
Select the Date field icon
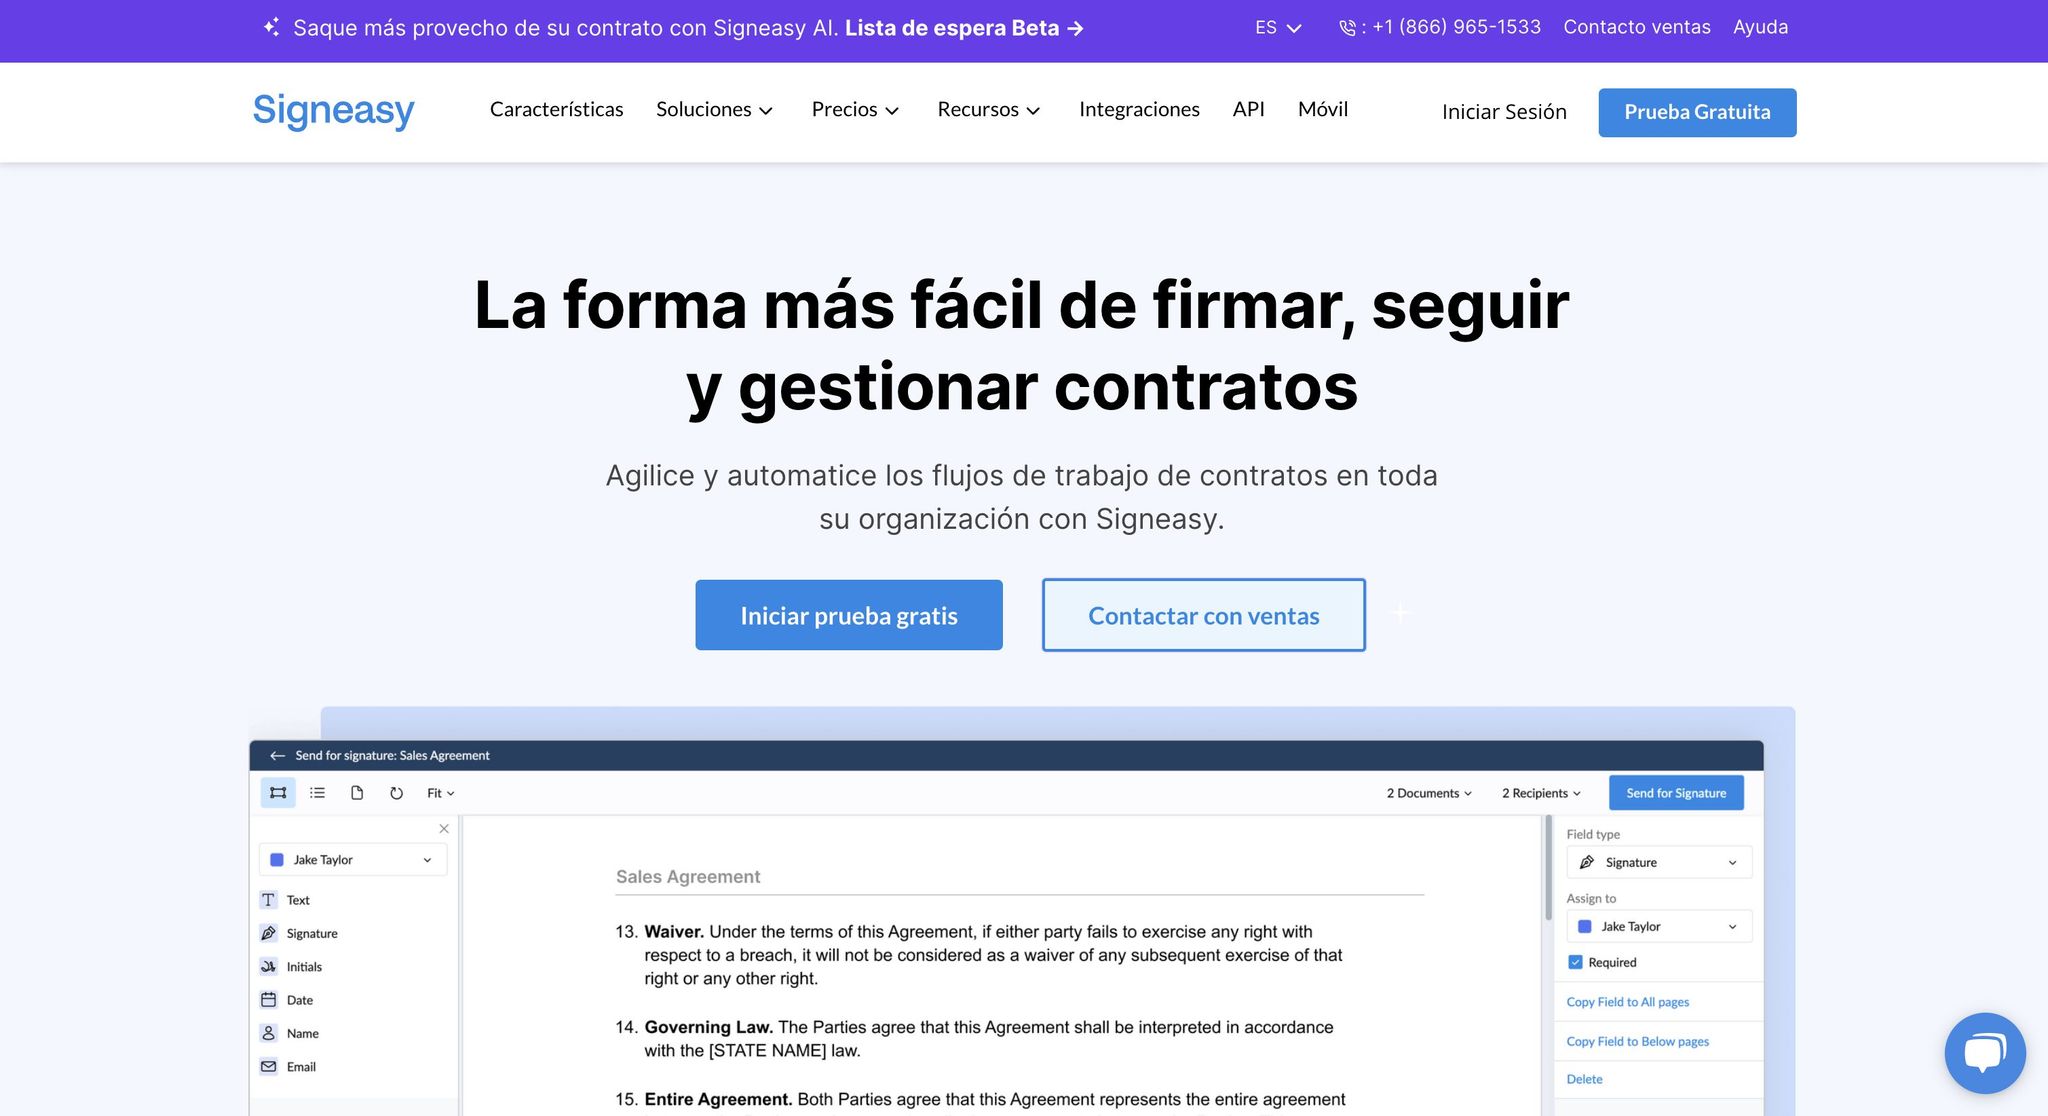click(x=268, y=1000)
